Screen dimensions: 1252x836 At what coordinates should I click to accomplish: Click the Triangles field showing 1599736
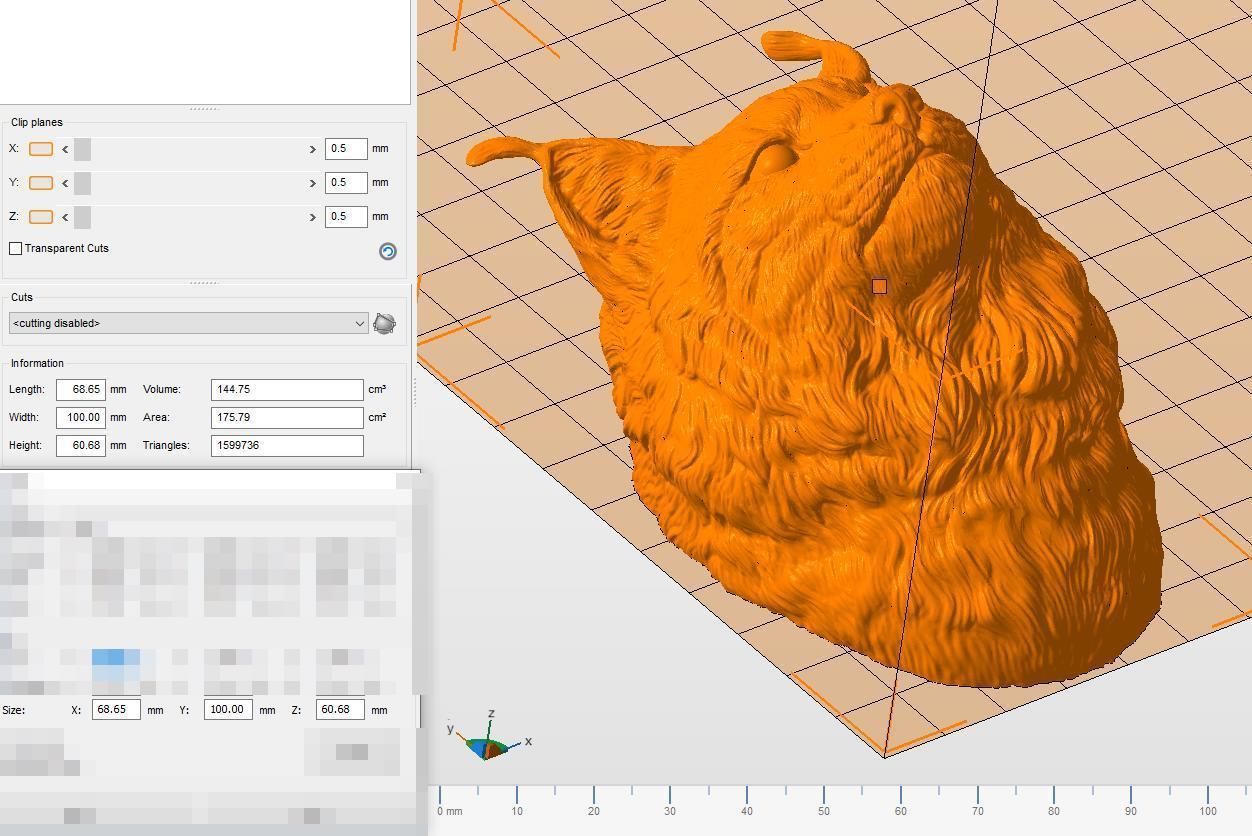[x=287, y=446]
